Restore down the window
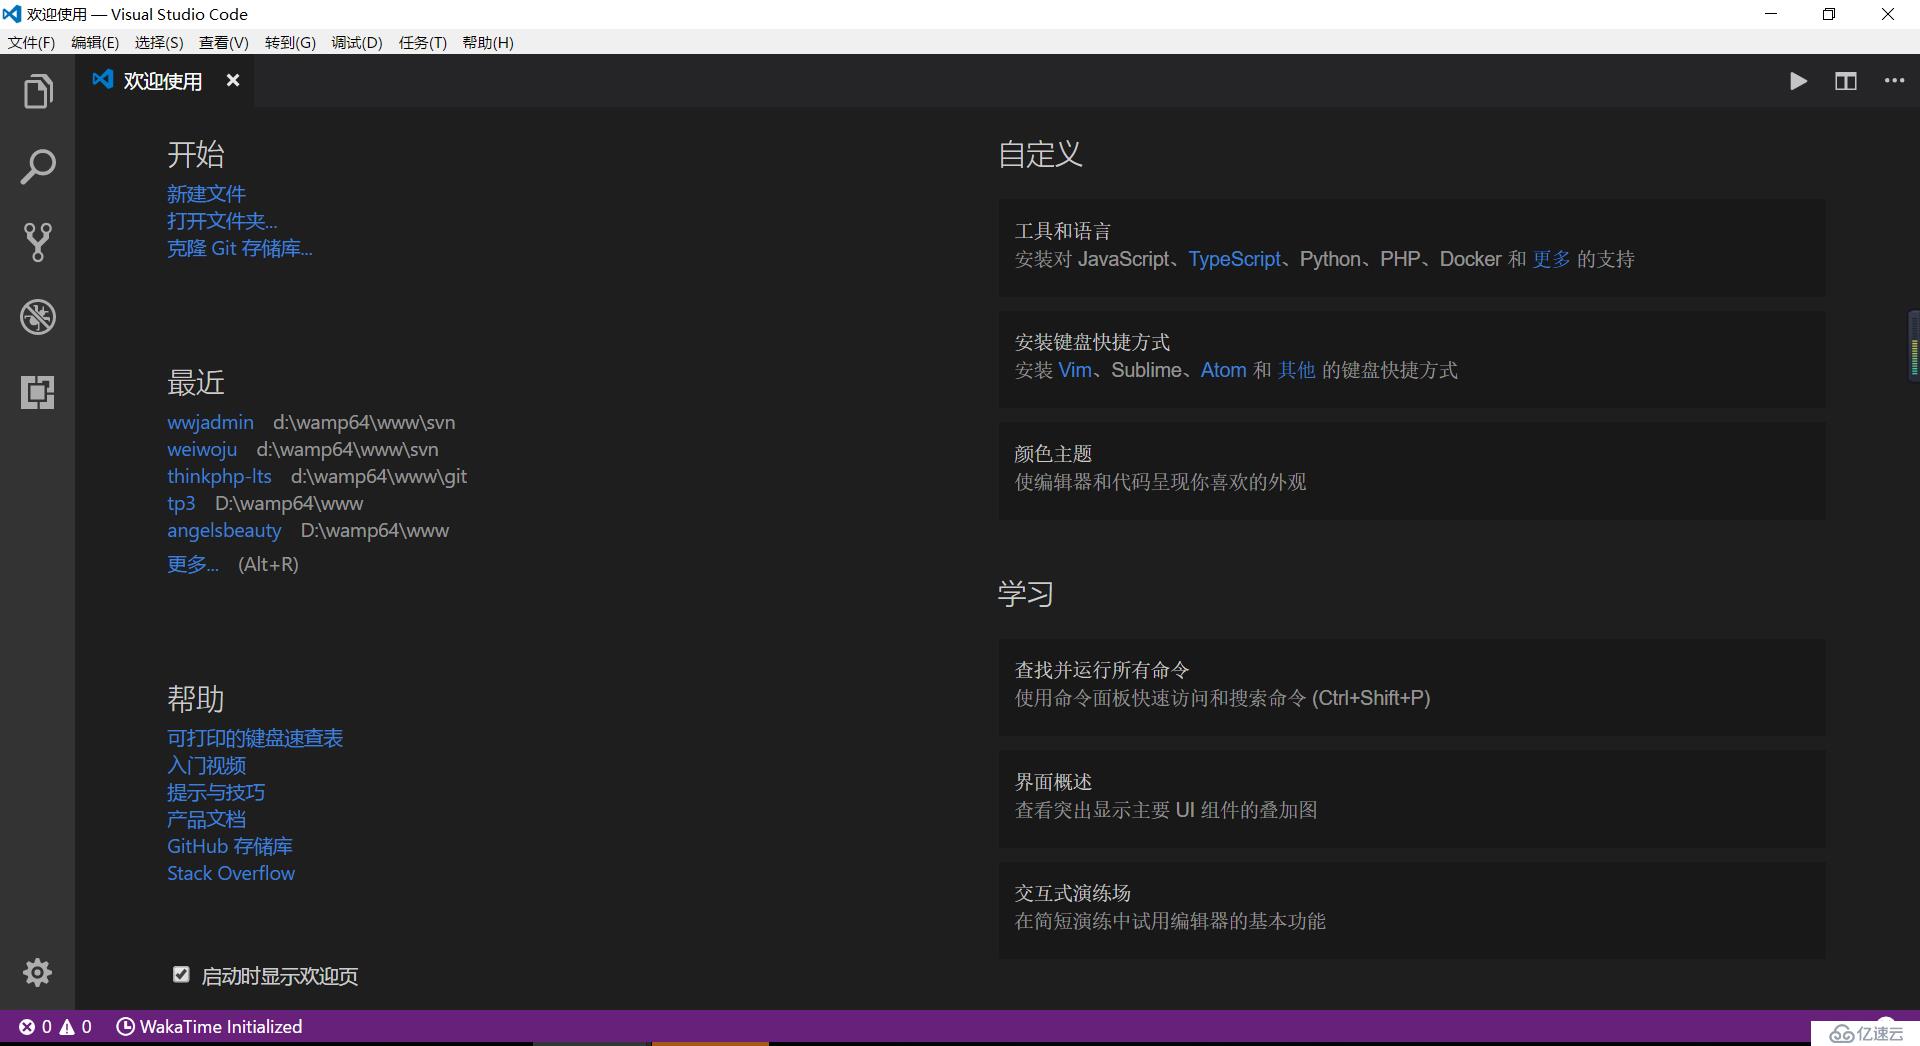1920x1046 pixels. (x=1829, y=14)
